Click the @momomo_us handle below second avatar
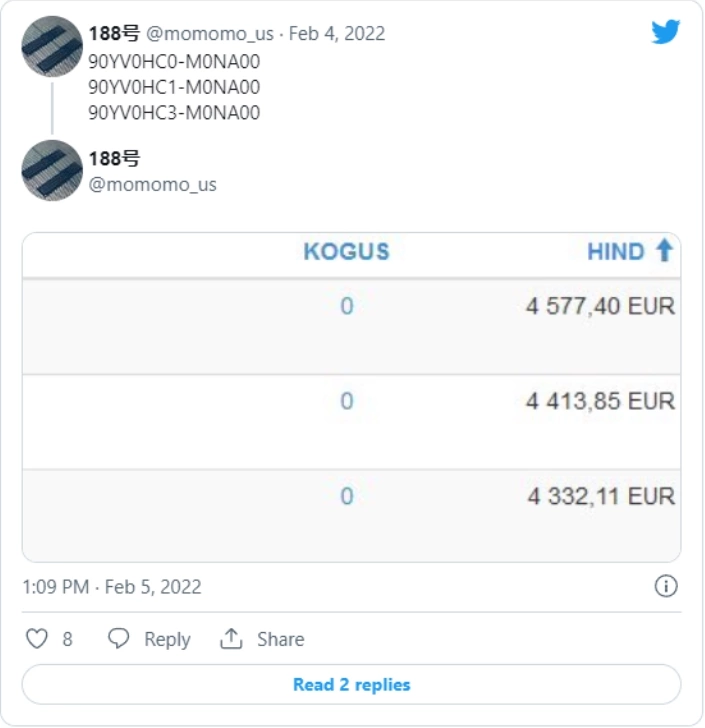This screenshot has height=728, width=705. click(x=152, y=185)
